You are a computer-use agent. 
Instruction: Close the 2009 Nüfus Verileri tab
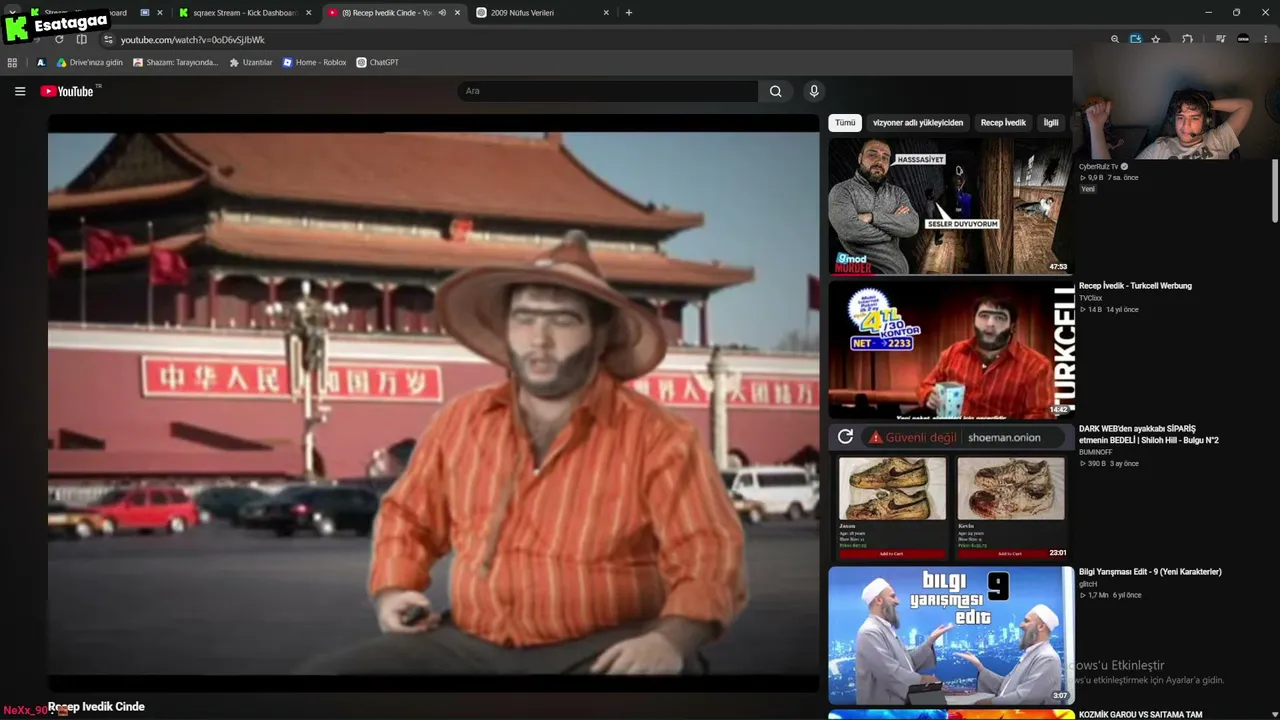point(606,13)
